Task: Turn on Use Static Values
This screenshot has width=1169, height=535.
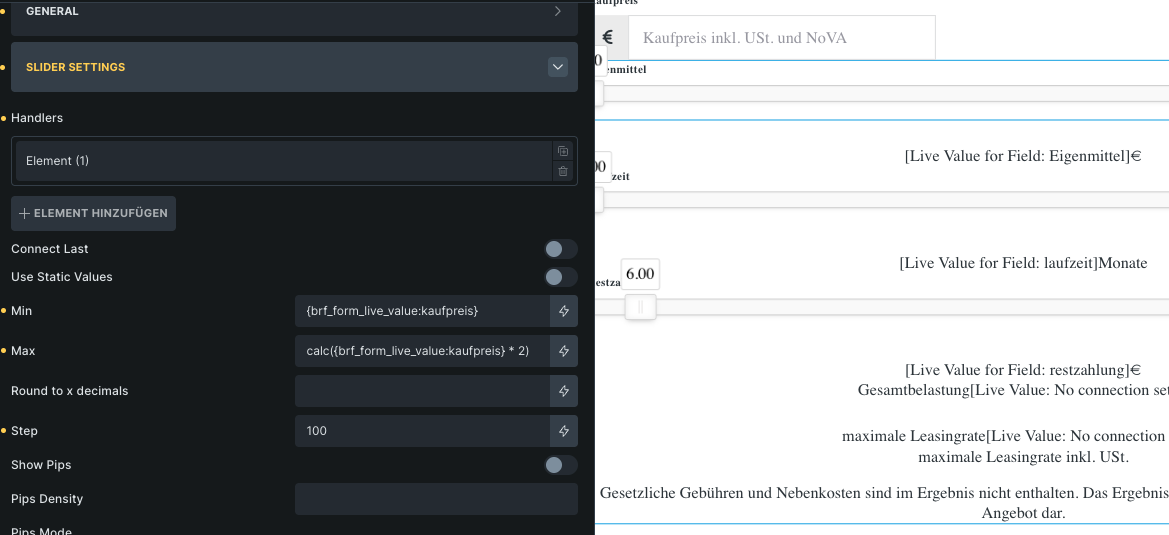Action: tap(560, 277)
